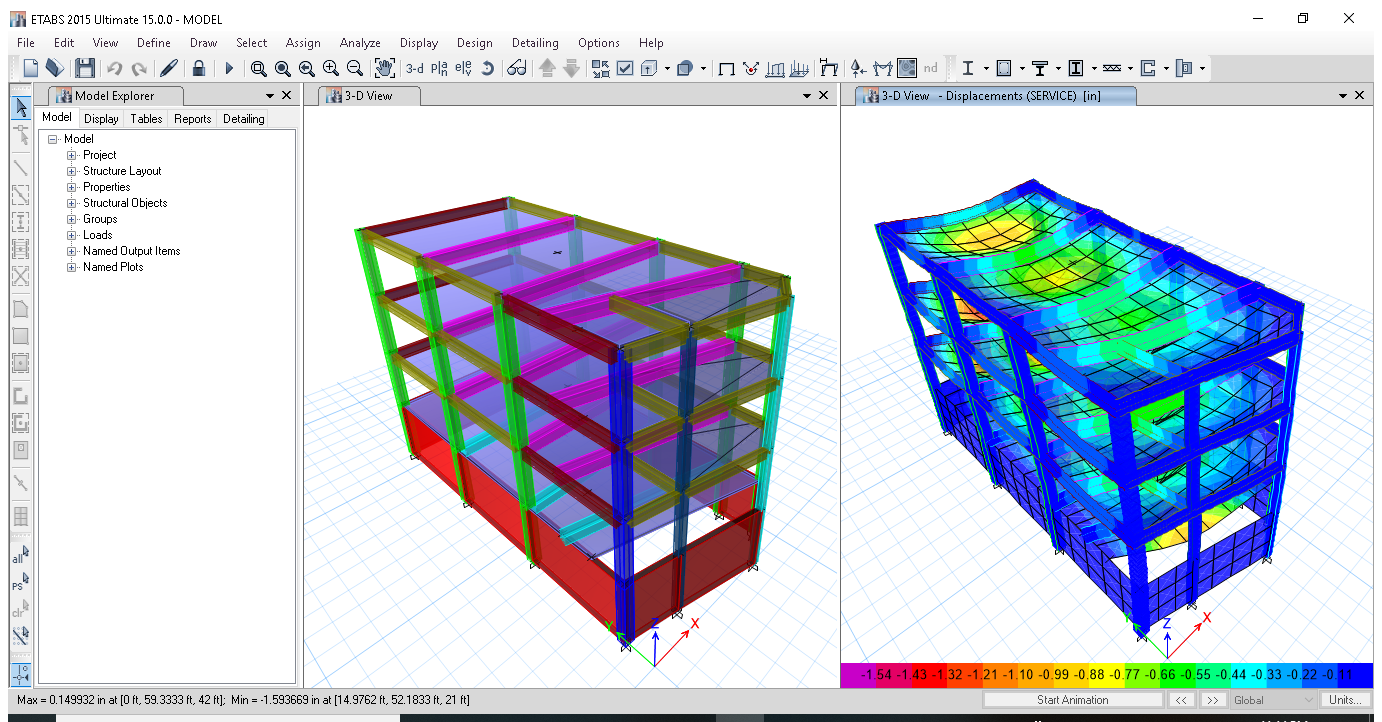Click the glasses perspective toggle icon
1382x722 pixels.
(x=516, y=68)
